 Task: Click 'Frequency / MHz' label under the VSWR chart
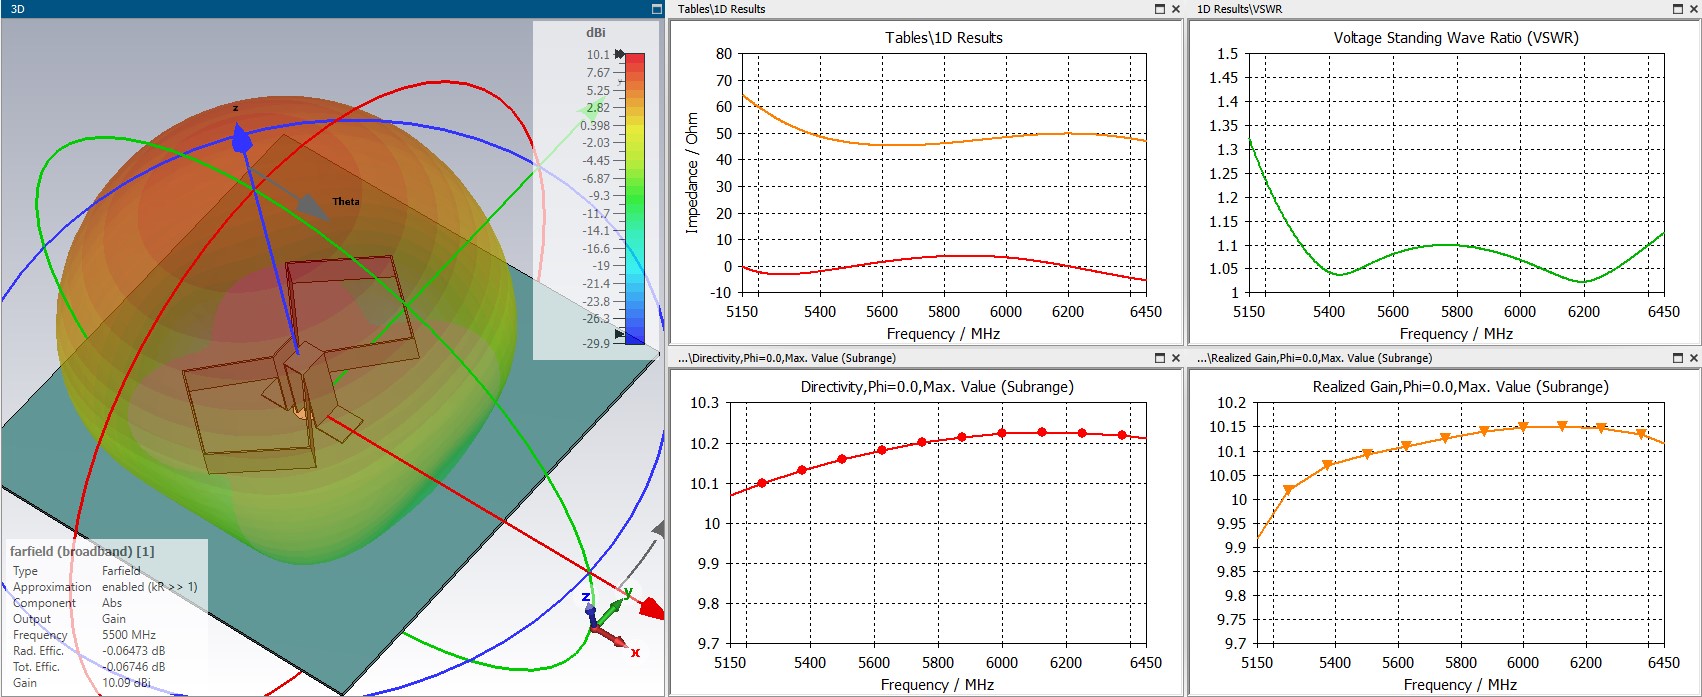click(x=1456, y=334)
